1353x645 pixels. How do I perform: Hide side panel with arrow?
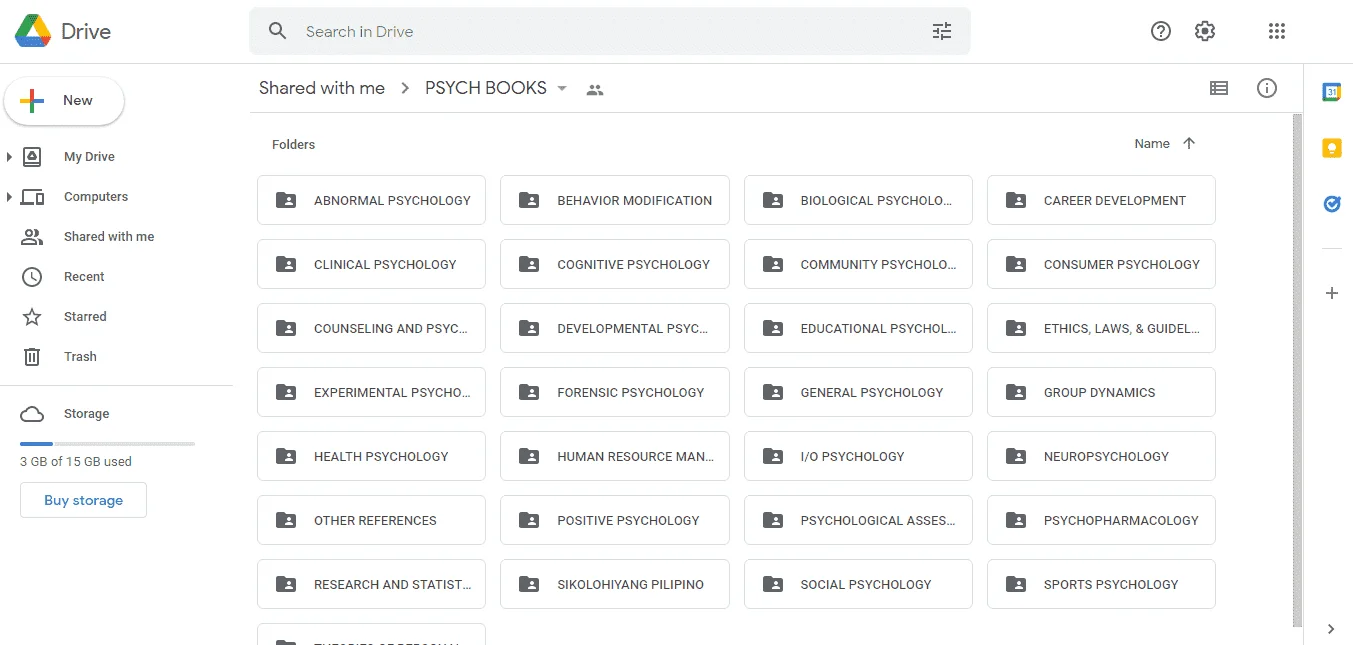[x=1331, y=629]
